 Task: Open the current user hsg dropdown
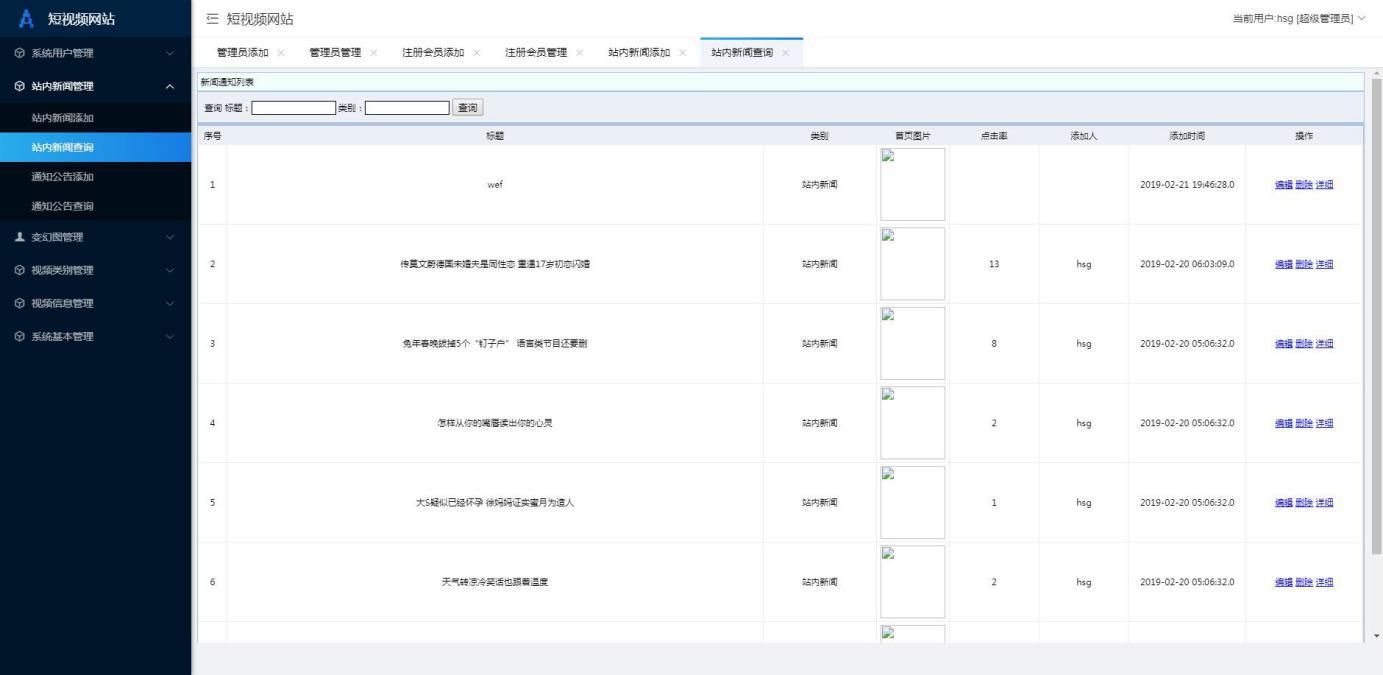pyautogui.click(x=1299, y=19)
